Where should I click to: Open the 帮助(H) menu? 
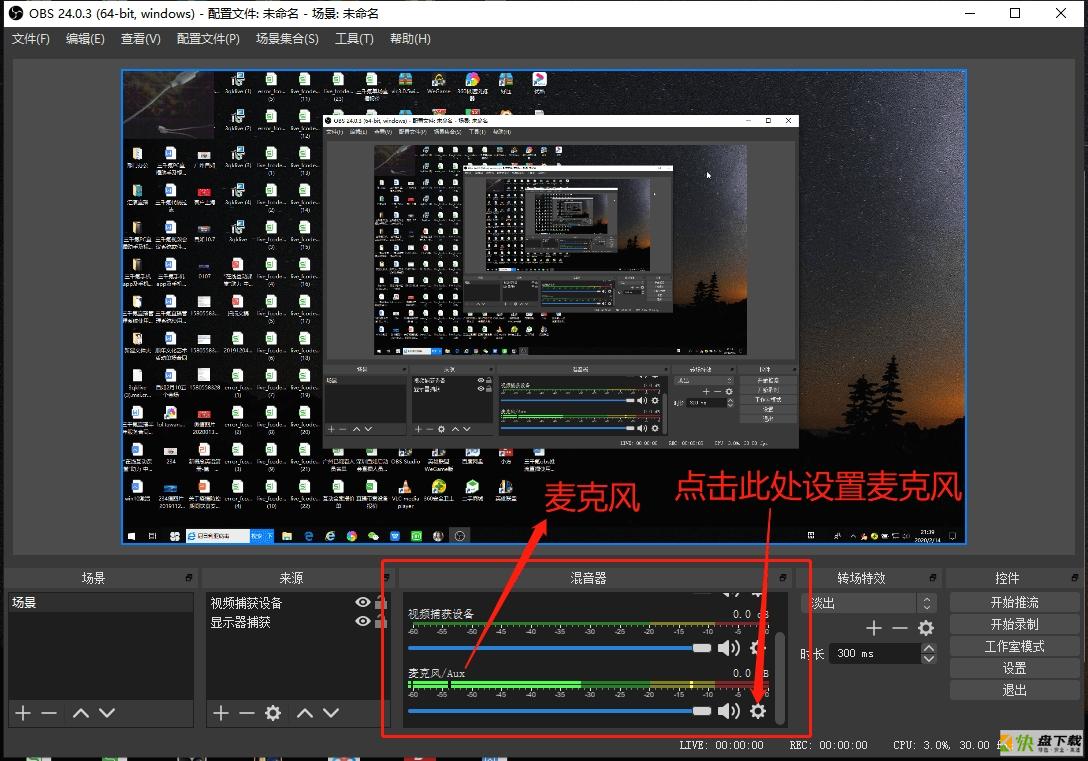pyautogui.click(x=410, y=39)
